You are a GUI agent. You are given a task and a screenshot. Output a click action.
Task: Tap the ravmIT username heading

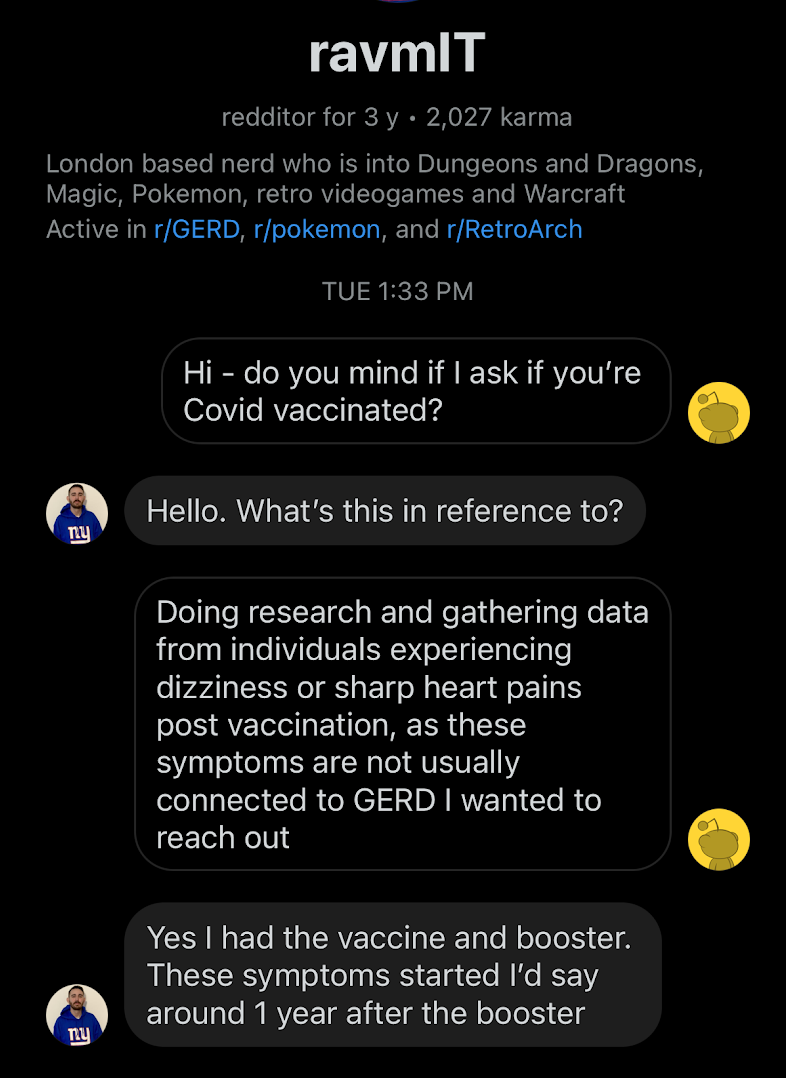coord(397,53)
